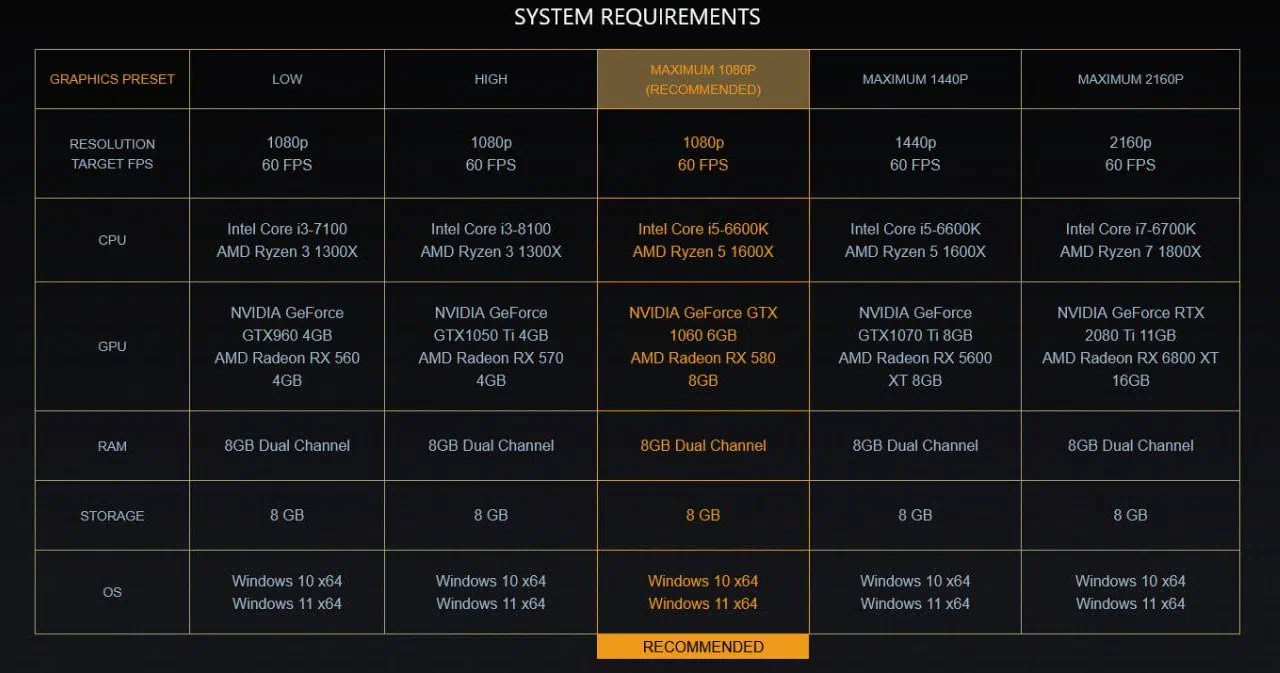Select the MAXIMUM 1080P (RECOMMENDED) header

(x=703, y=79)
